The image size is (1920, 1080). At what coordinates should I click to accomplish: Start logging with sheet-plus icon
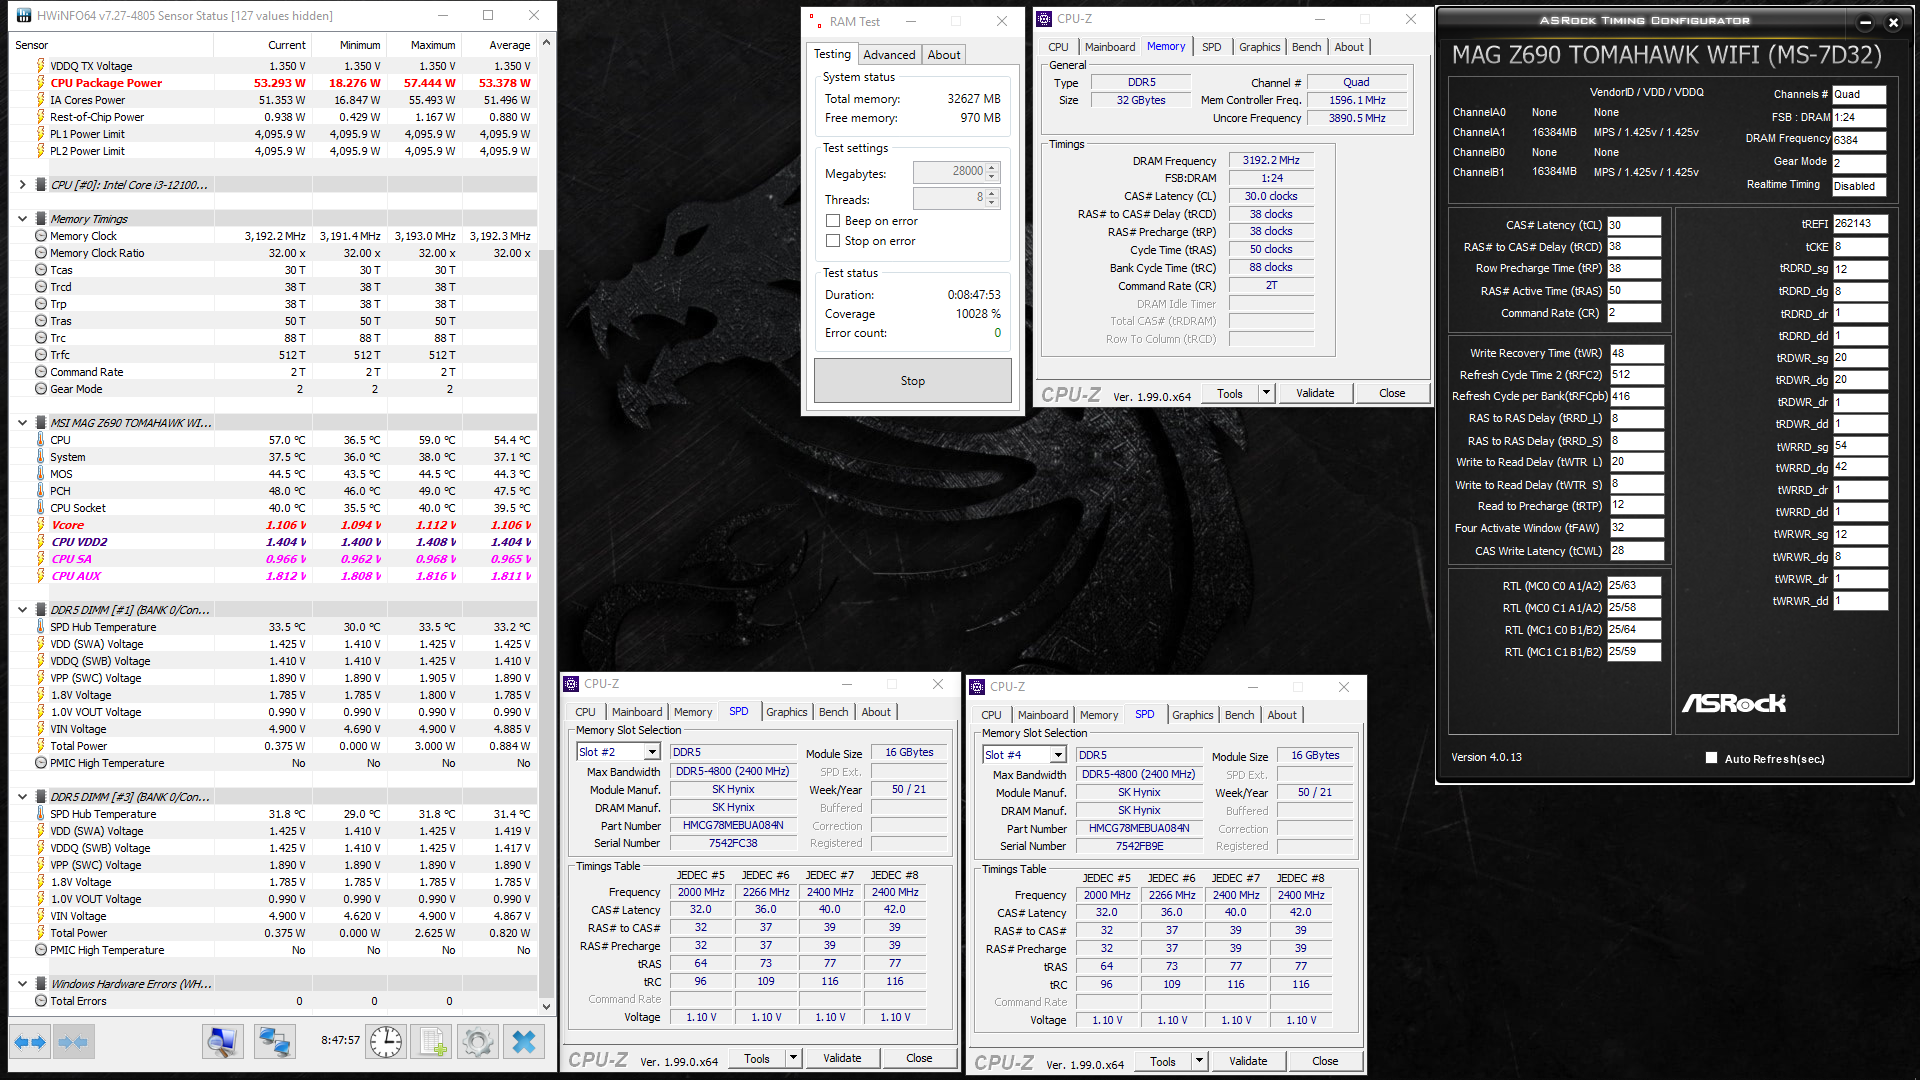(432, 1042)
